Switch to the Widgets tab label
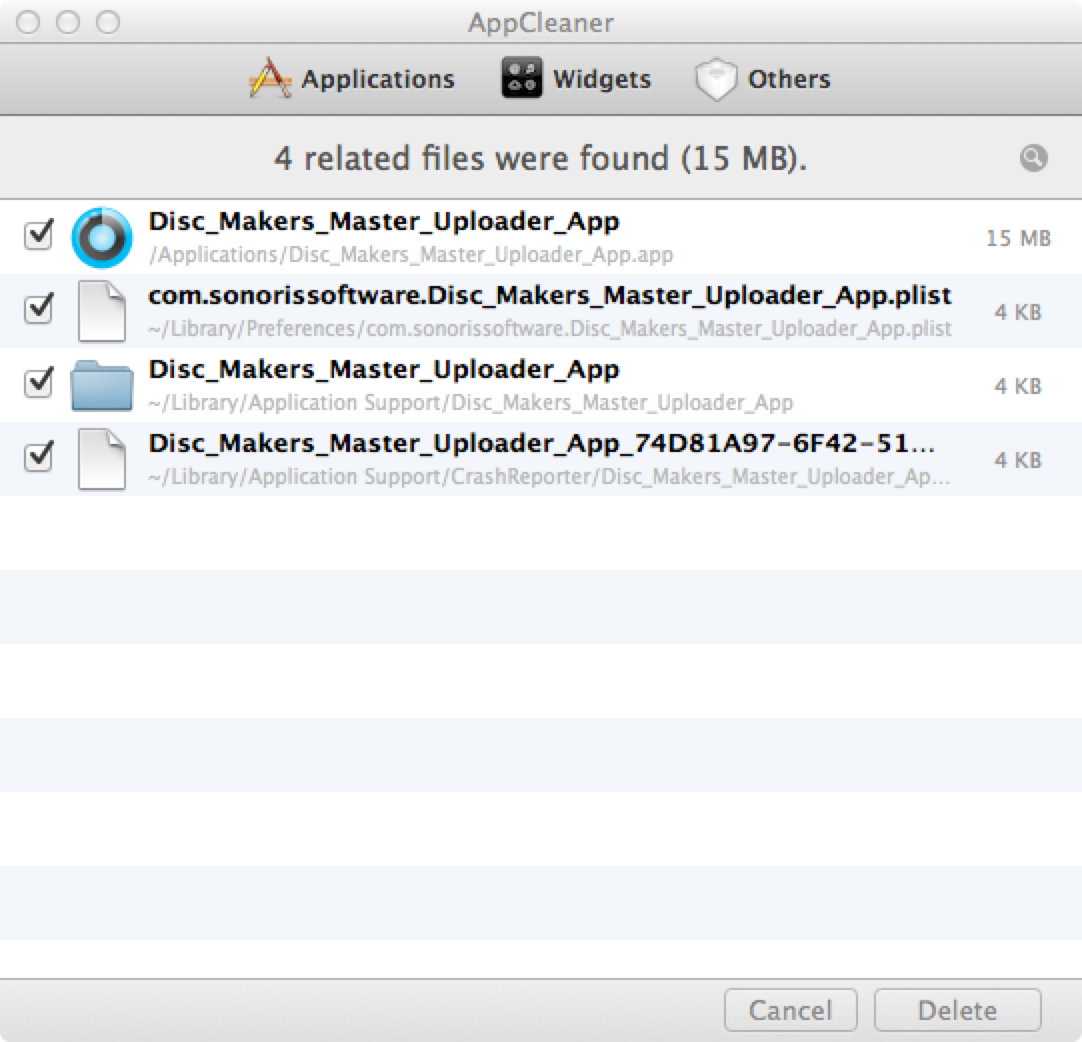The height and width of the screenshot is (1042, 1082). 602,79
